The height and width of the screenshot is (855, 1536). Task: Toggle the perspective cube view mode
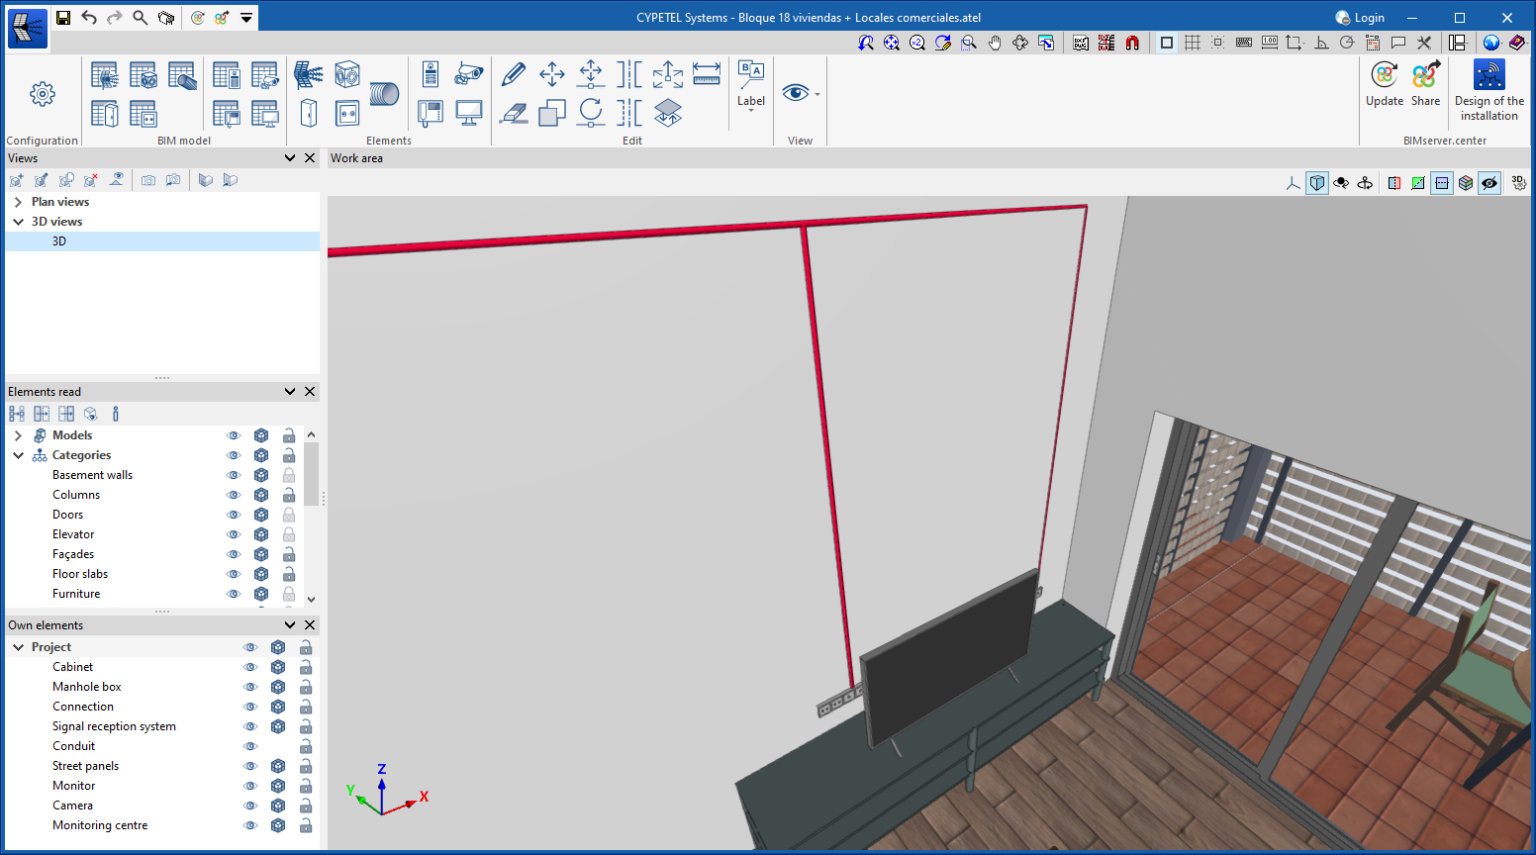pos(1317,183)
